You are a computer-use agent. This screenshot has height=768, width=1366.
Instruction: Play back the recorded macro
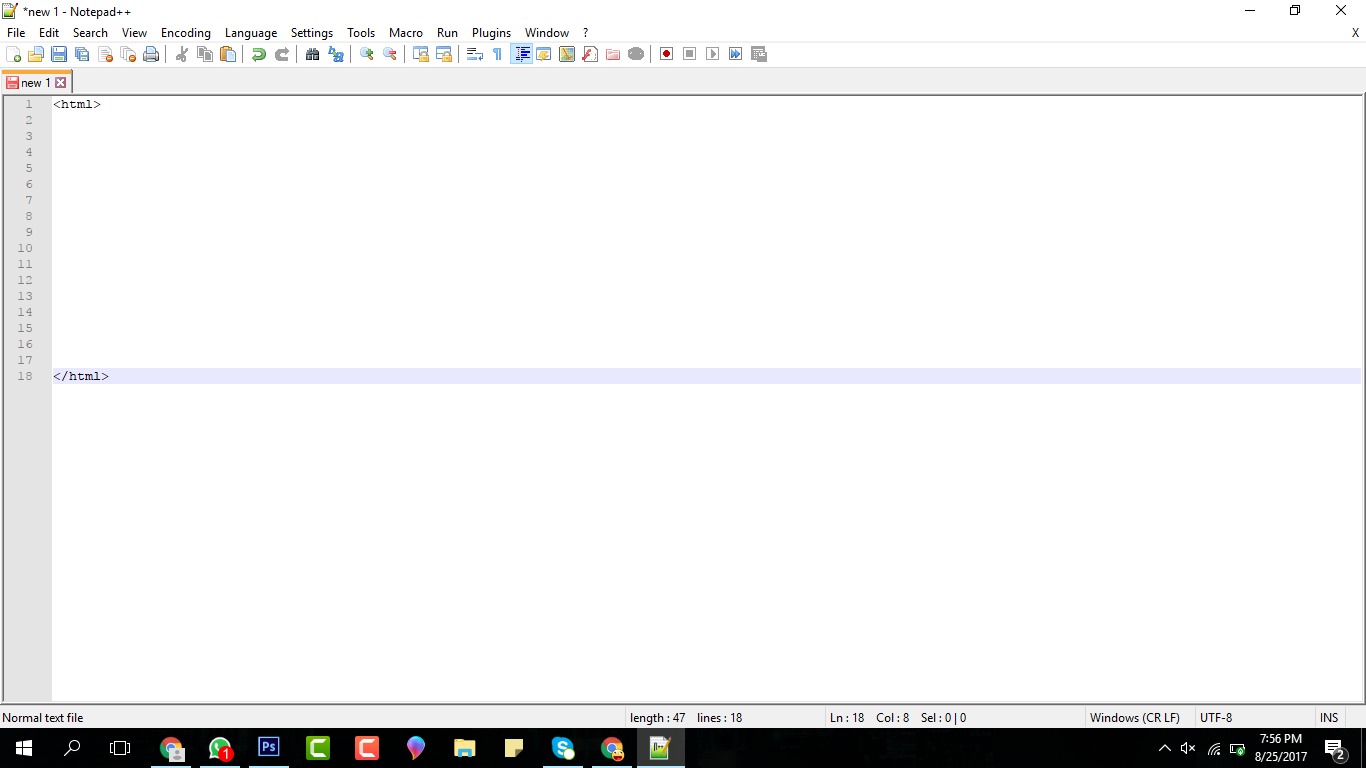click(x=713, y=54)
